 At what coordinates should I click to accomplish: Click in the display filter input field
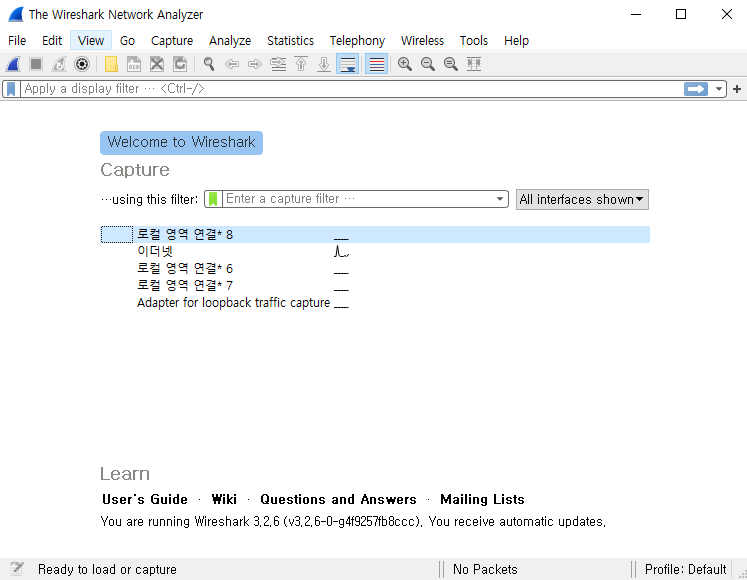352,89
